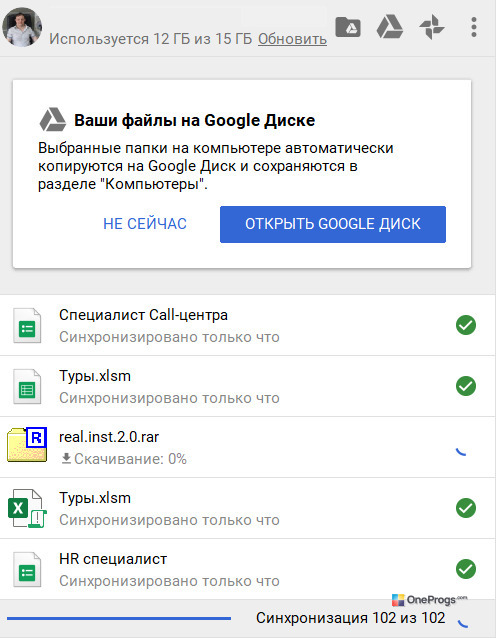Viewport: 499px width, 638px height.
Task: Click the bottom sync status spinner
Action: pyautogui.click(x=463, y=623)
